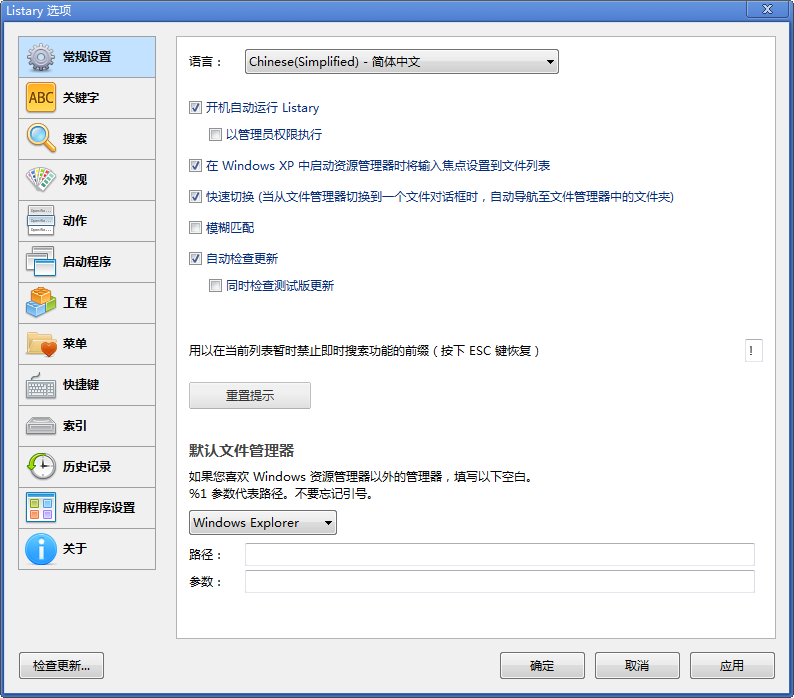
Task: Click the 检查更新... button
Action: coord(61,665)
